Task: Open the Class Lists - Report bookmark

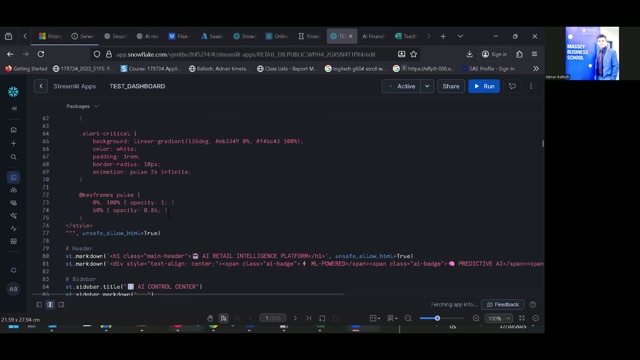Action: point(287,69)
